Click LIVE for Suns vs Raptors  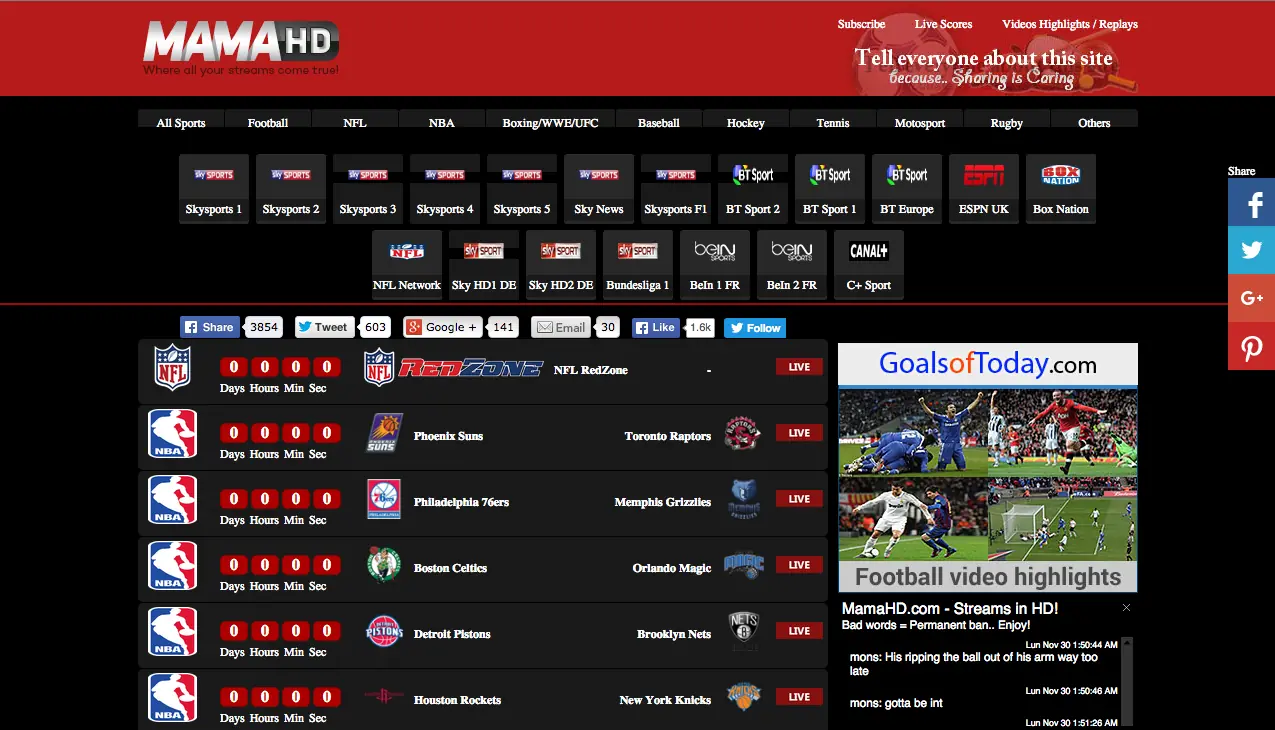click(x=799, y=433)
